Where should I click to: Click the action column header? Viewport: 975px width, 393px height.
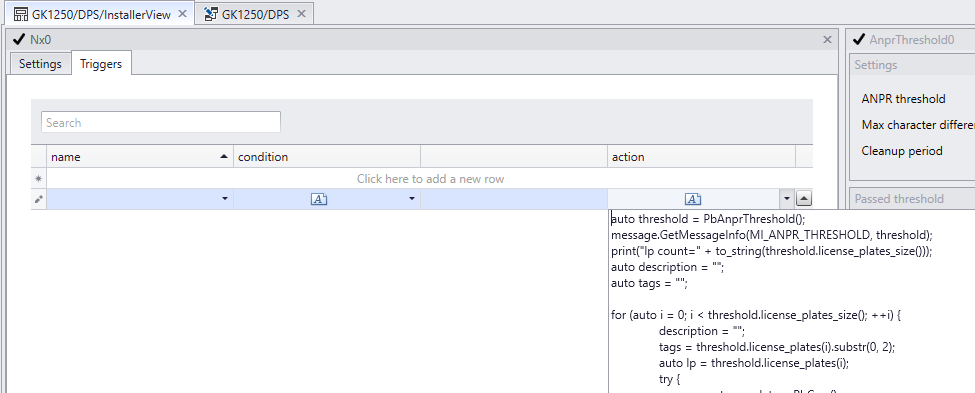pyautogui.click(x=701, y=157)
